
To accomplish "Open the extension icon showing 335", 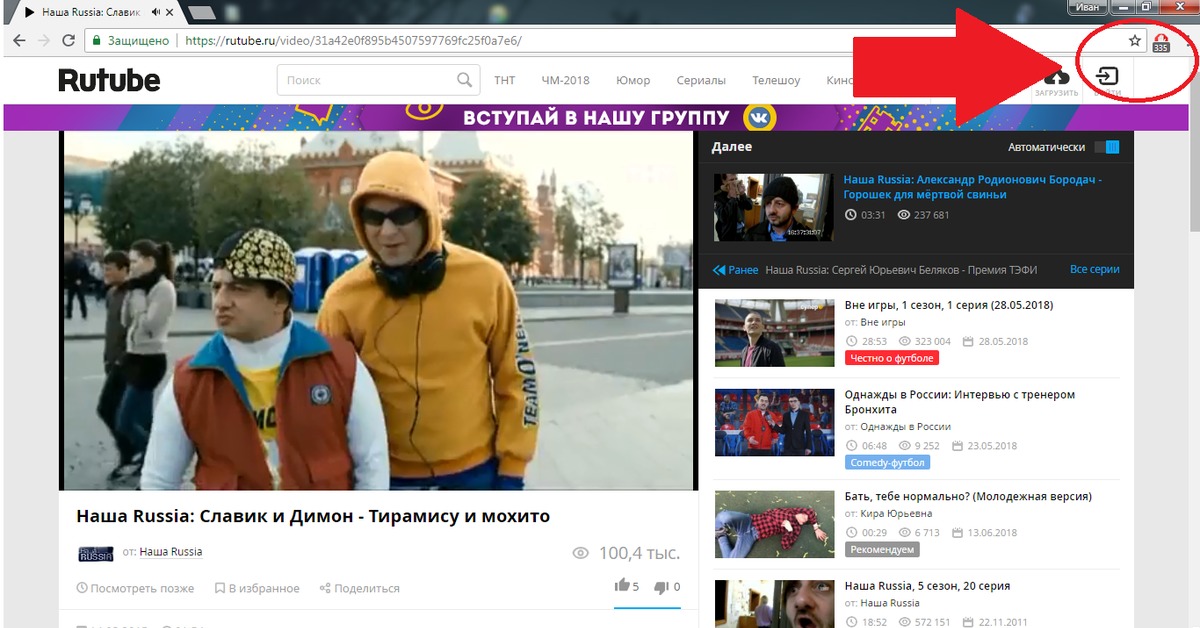I will pos(1161,42).
